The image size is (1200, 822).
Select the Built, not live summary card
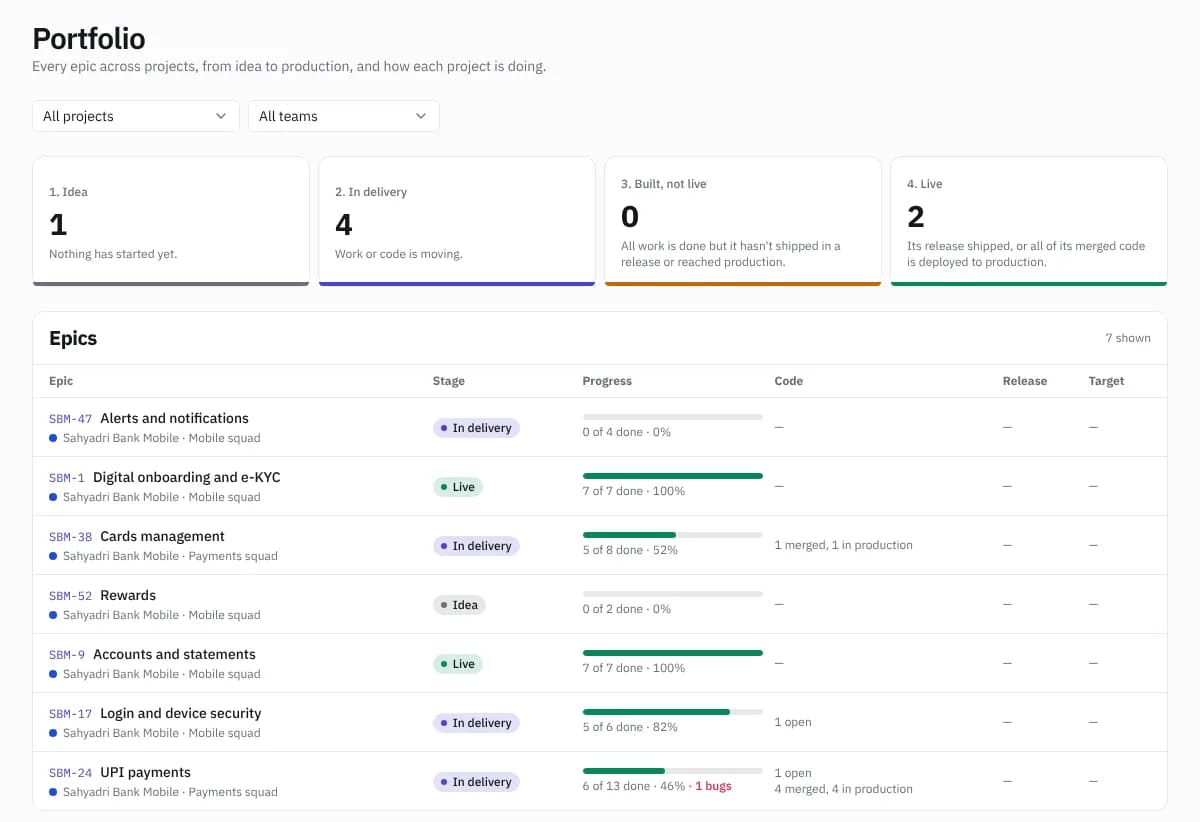[743, 221]
